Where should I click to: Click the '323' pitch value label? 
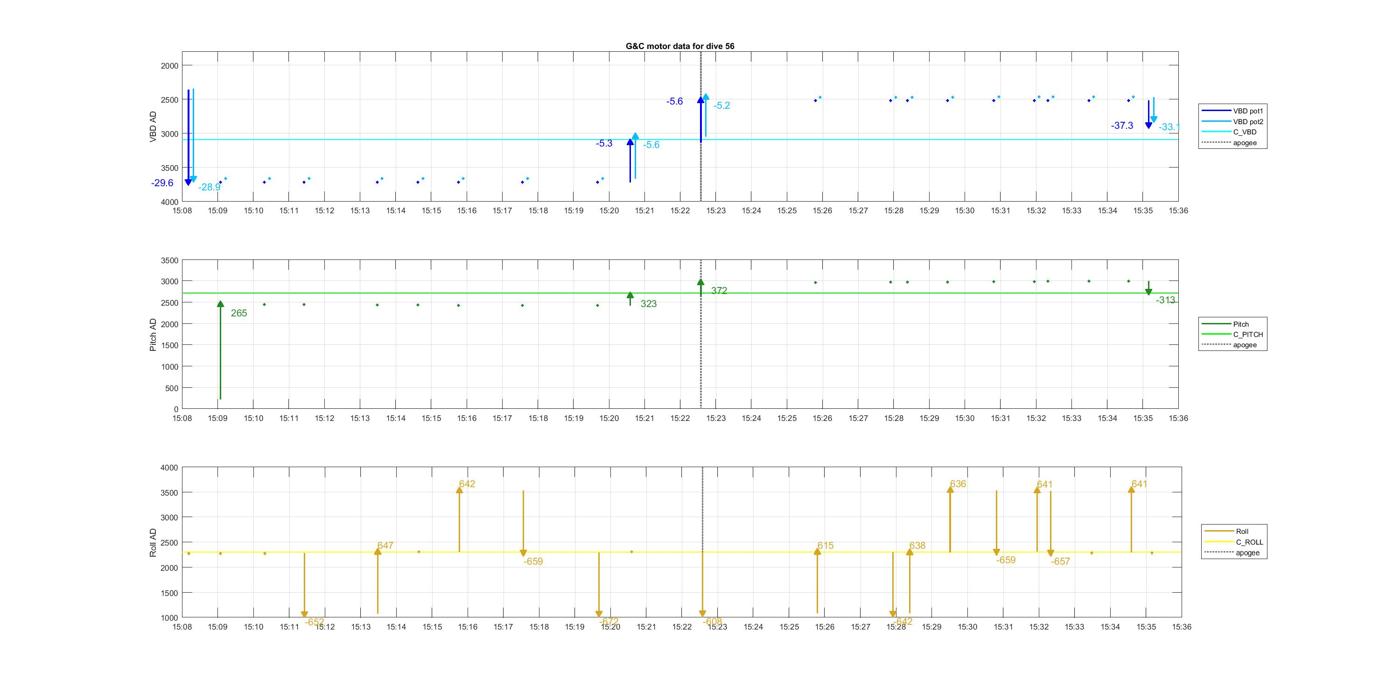[649, 304]
